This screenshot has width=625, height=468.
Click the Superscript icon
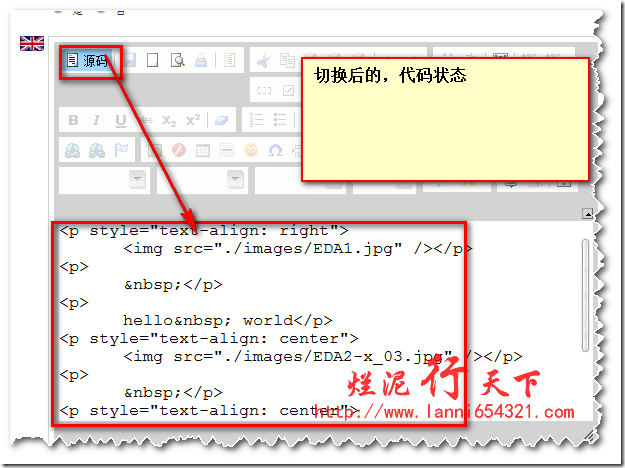[x=193, y=120]
